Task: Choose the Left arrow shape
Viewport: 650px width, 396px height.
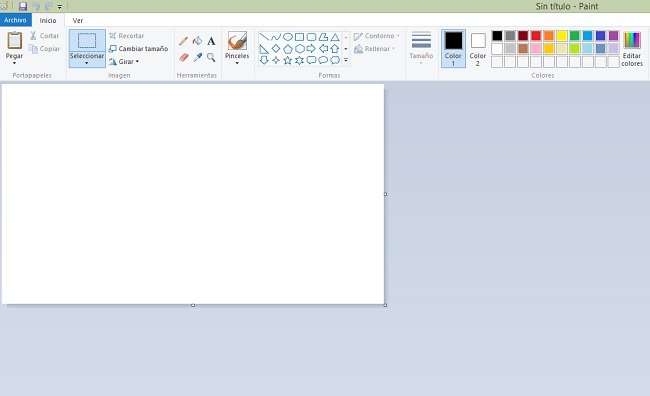Action: click(323, 49)
